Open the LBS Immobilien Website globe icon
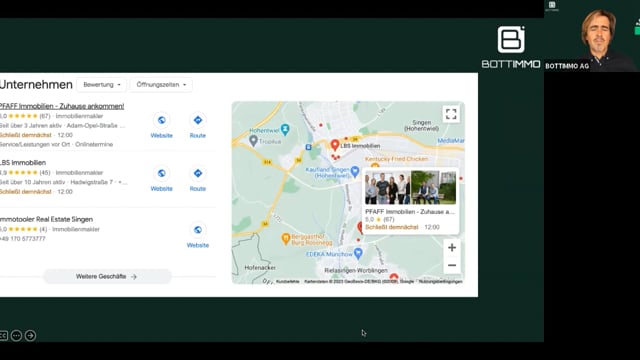The image size is (640, 360). [x=162, y=173]
